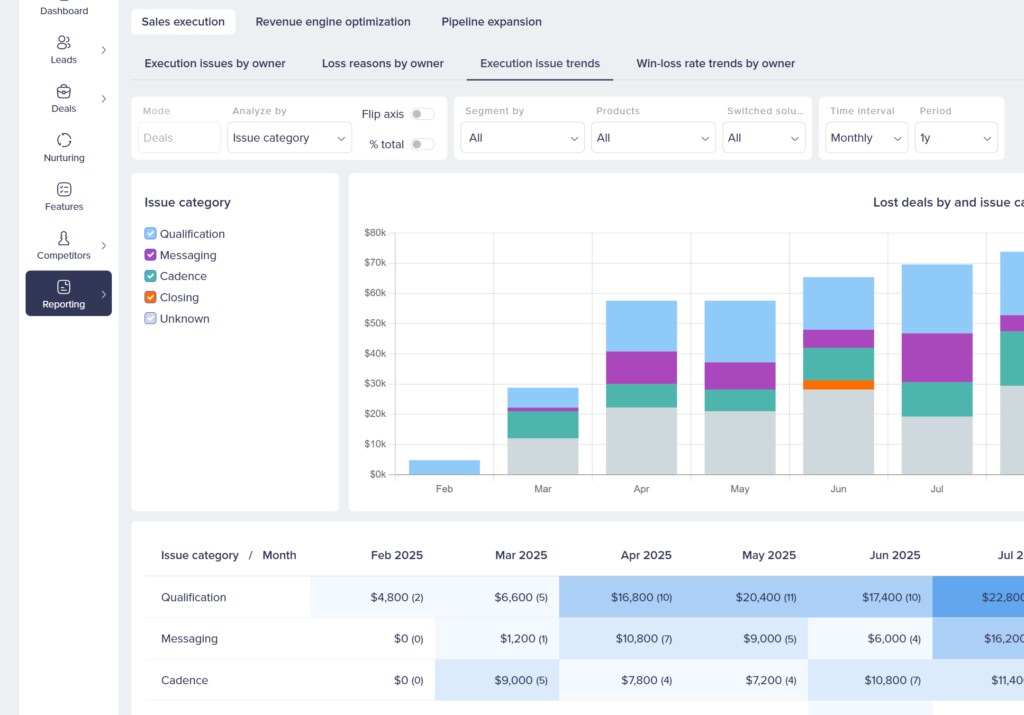Viewport: 1024px width, 715px height.
Task: Uncheck the Closing category checkbox
Action: [151, 297]
